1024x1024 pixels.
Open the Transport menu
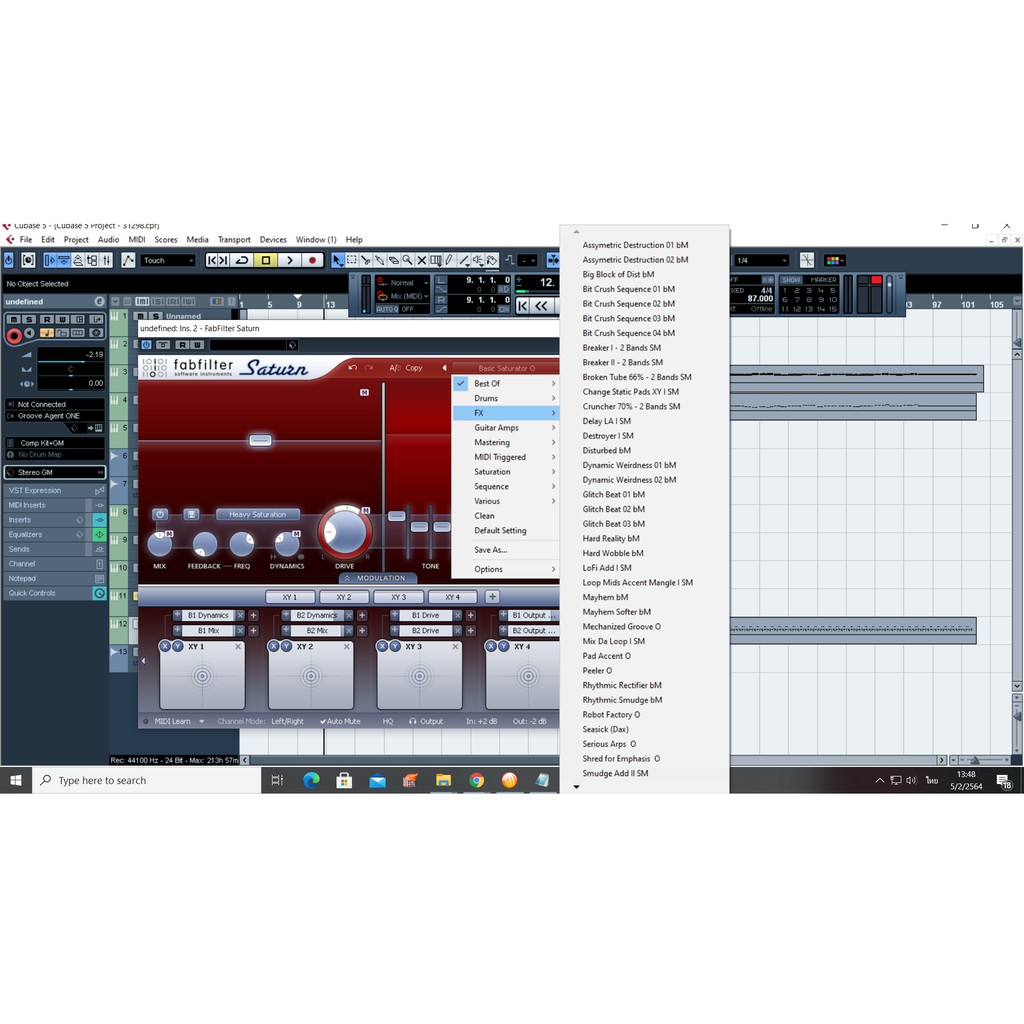tap(234, 240)
